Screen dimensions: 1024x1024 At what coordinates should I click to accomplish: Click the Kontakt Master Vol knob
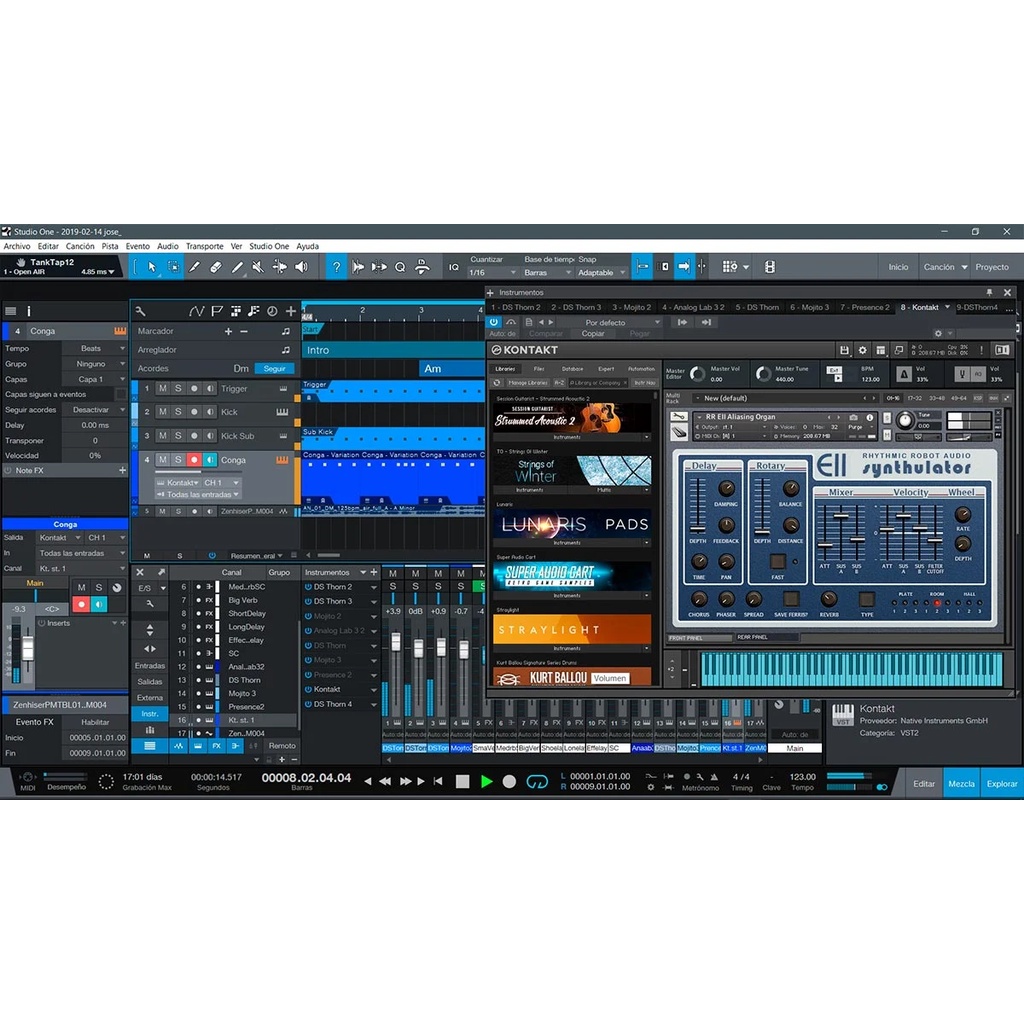[x=697, y=374]
